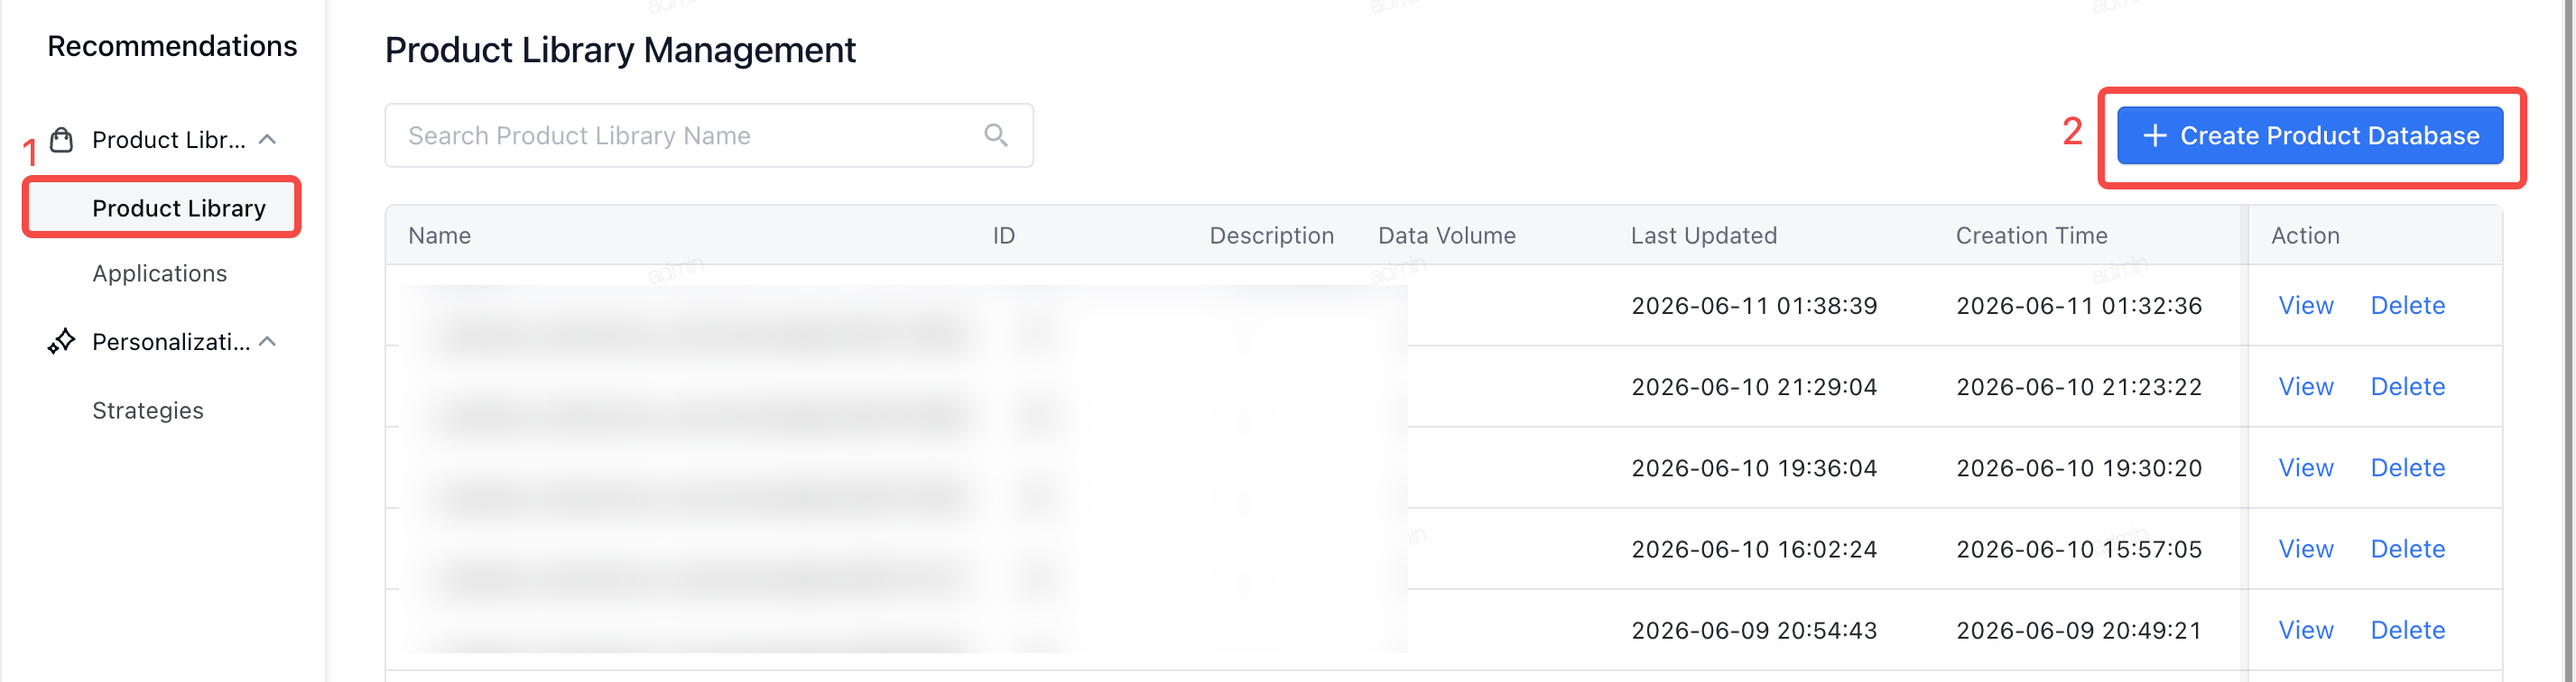Screen dimensions: 2576x682
Task: Delete the library updated 2026-06-10 19:36:04
Action: click(x=2407, y=467)
